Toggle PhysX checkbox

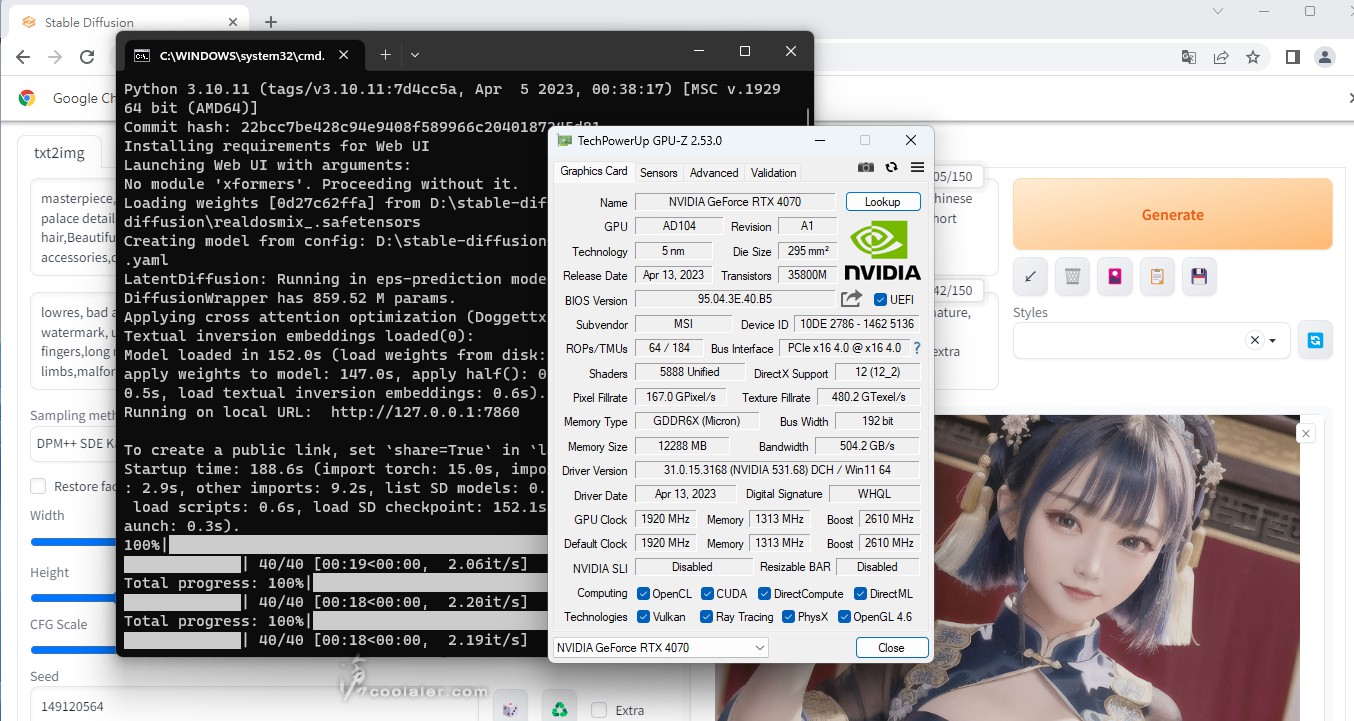point(788,617)
